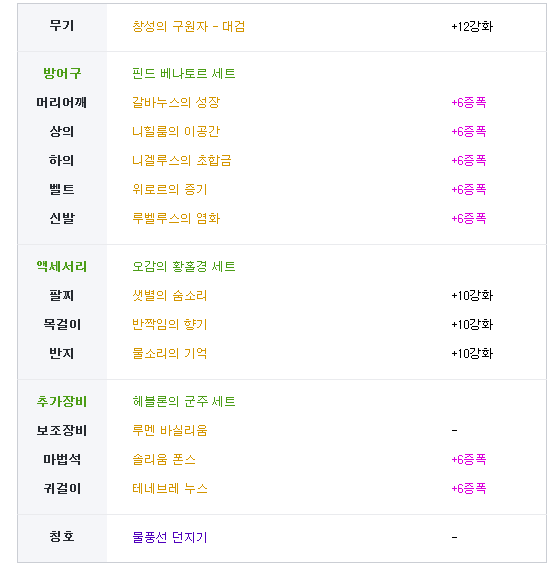Click the +12강화 weapon reinforcement value
Image resolution: width=556 pixels, height=570 pixels.
472,27
